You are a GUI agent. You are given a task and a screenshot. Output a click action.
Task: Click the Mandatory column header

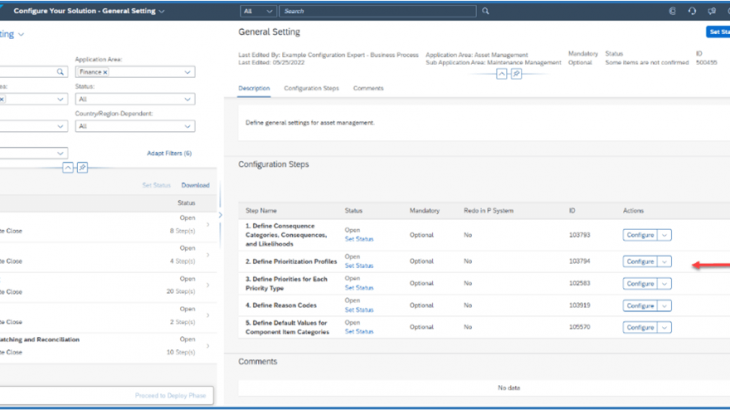[x=425, y=211]
